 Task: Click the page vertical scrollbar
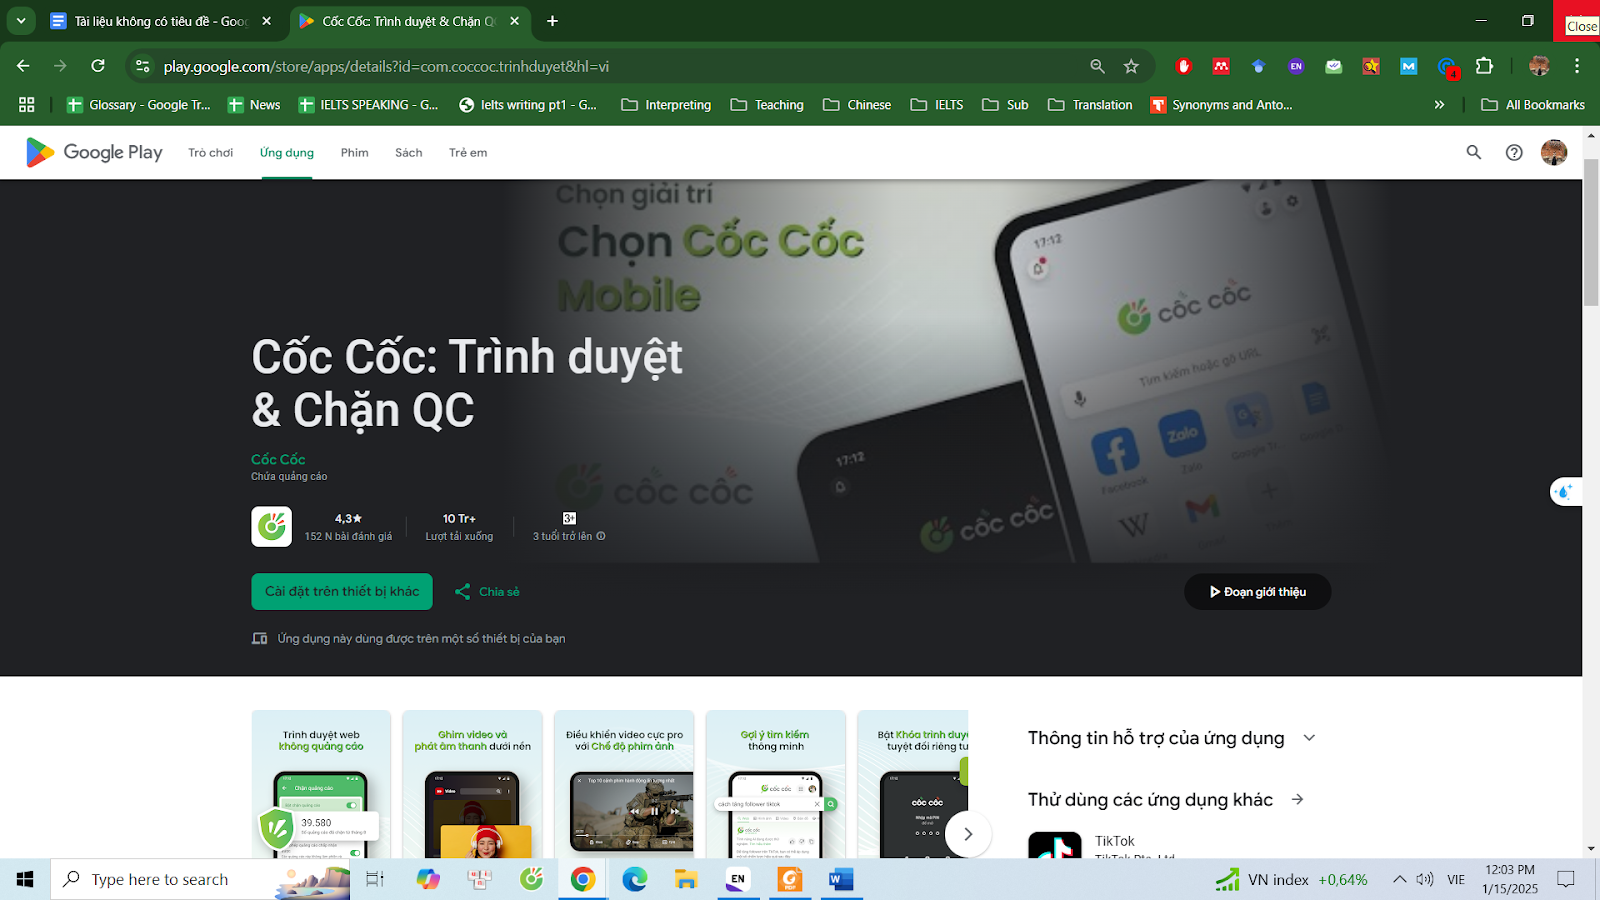pyautogui.click(x=1591, y=232)
